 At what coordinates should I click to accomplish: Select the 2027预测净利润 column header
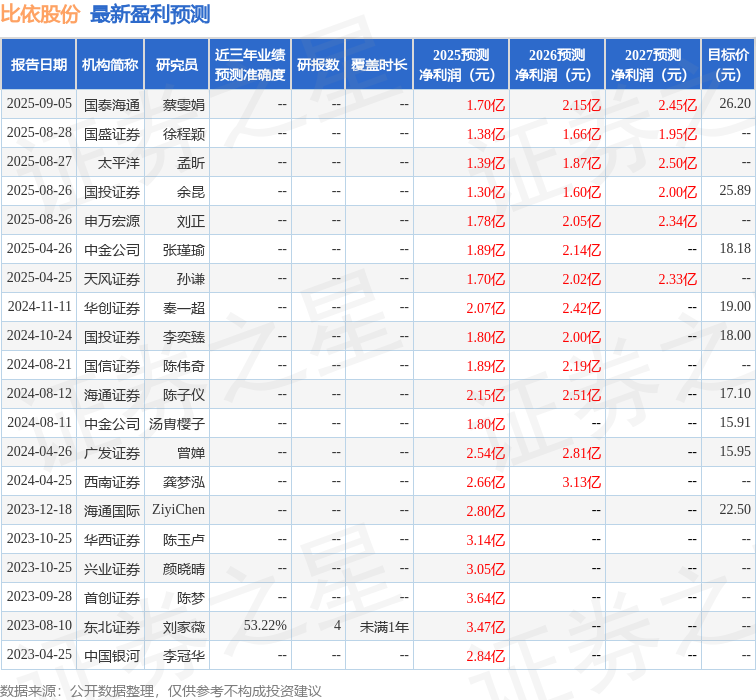[653, 65]
